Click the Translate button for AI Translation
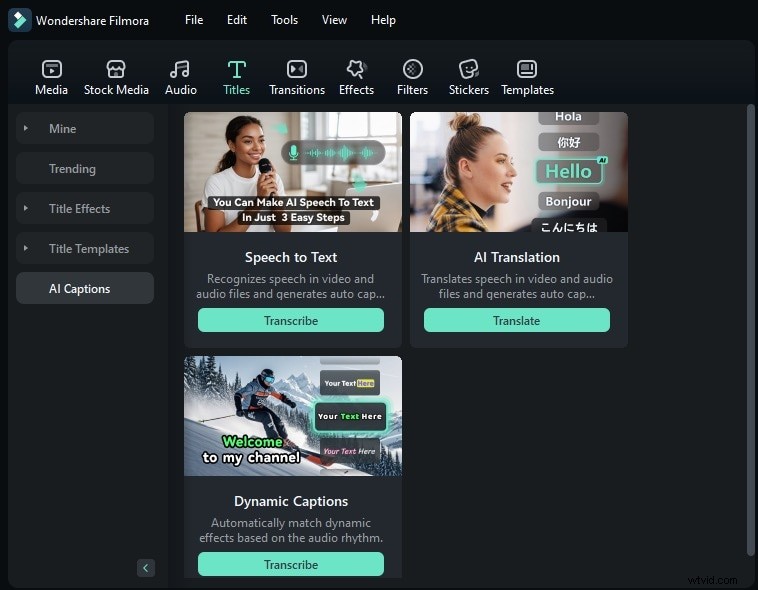This screenshot has height=590, width=758. pyautogui.click(x=516, y=321)
